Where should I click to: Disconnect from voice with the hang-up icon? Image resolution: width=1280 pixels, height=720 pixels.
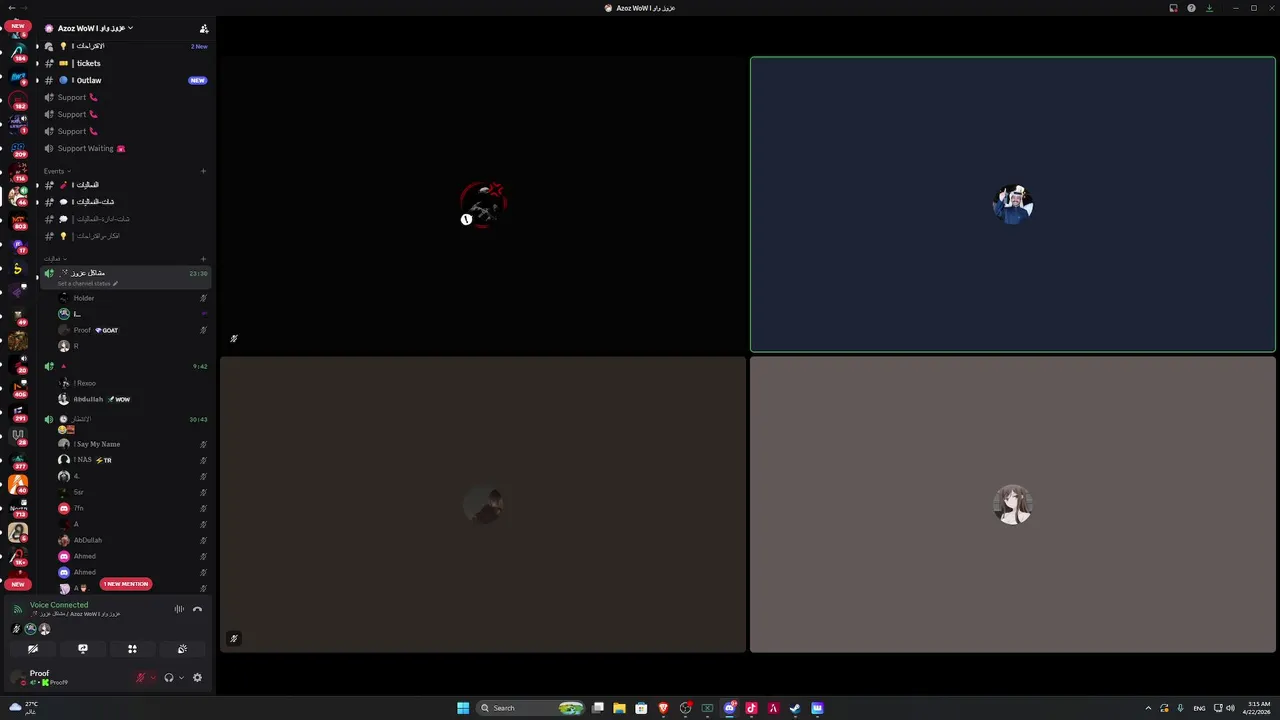197,609
